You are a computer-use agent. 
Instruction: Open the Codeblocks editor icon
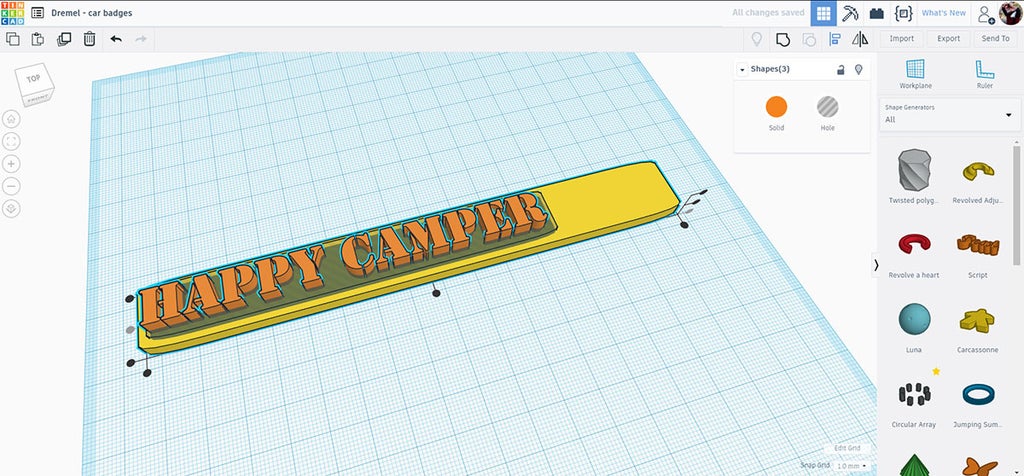click(903, 13)
